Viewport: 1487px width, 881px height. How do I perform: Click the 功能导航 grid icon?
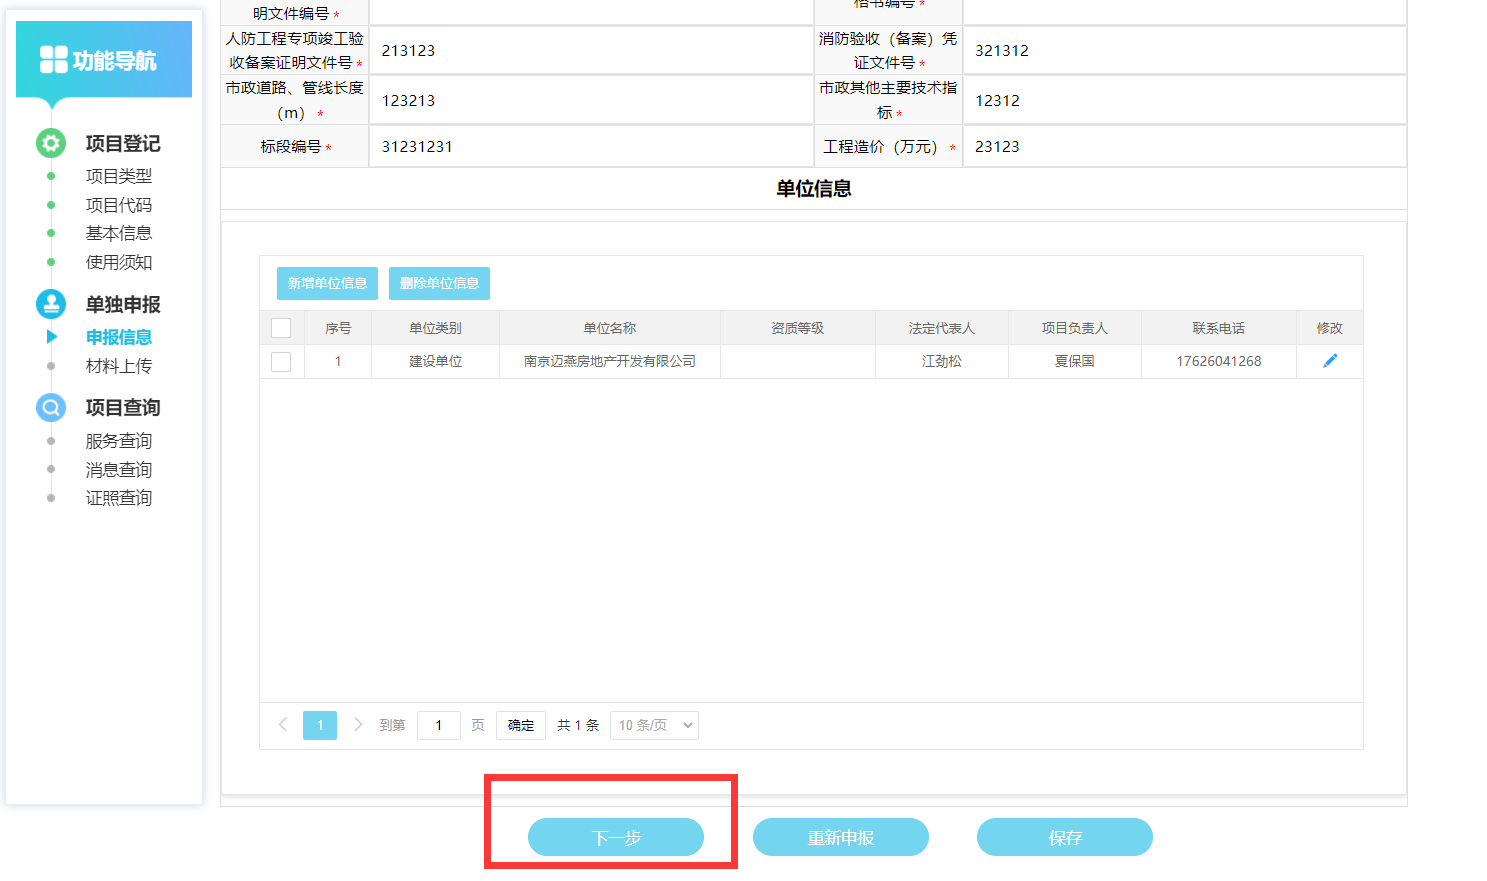pyautogui.click(x=53, y=60)
